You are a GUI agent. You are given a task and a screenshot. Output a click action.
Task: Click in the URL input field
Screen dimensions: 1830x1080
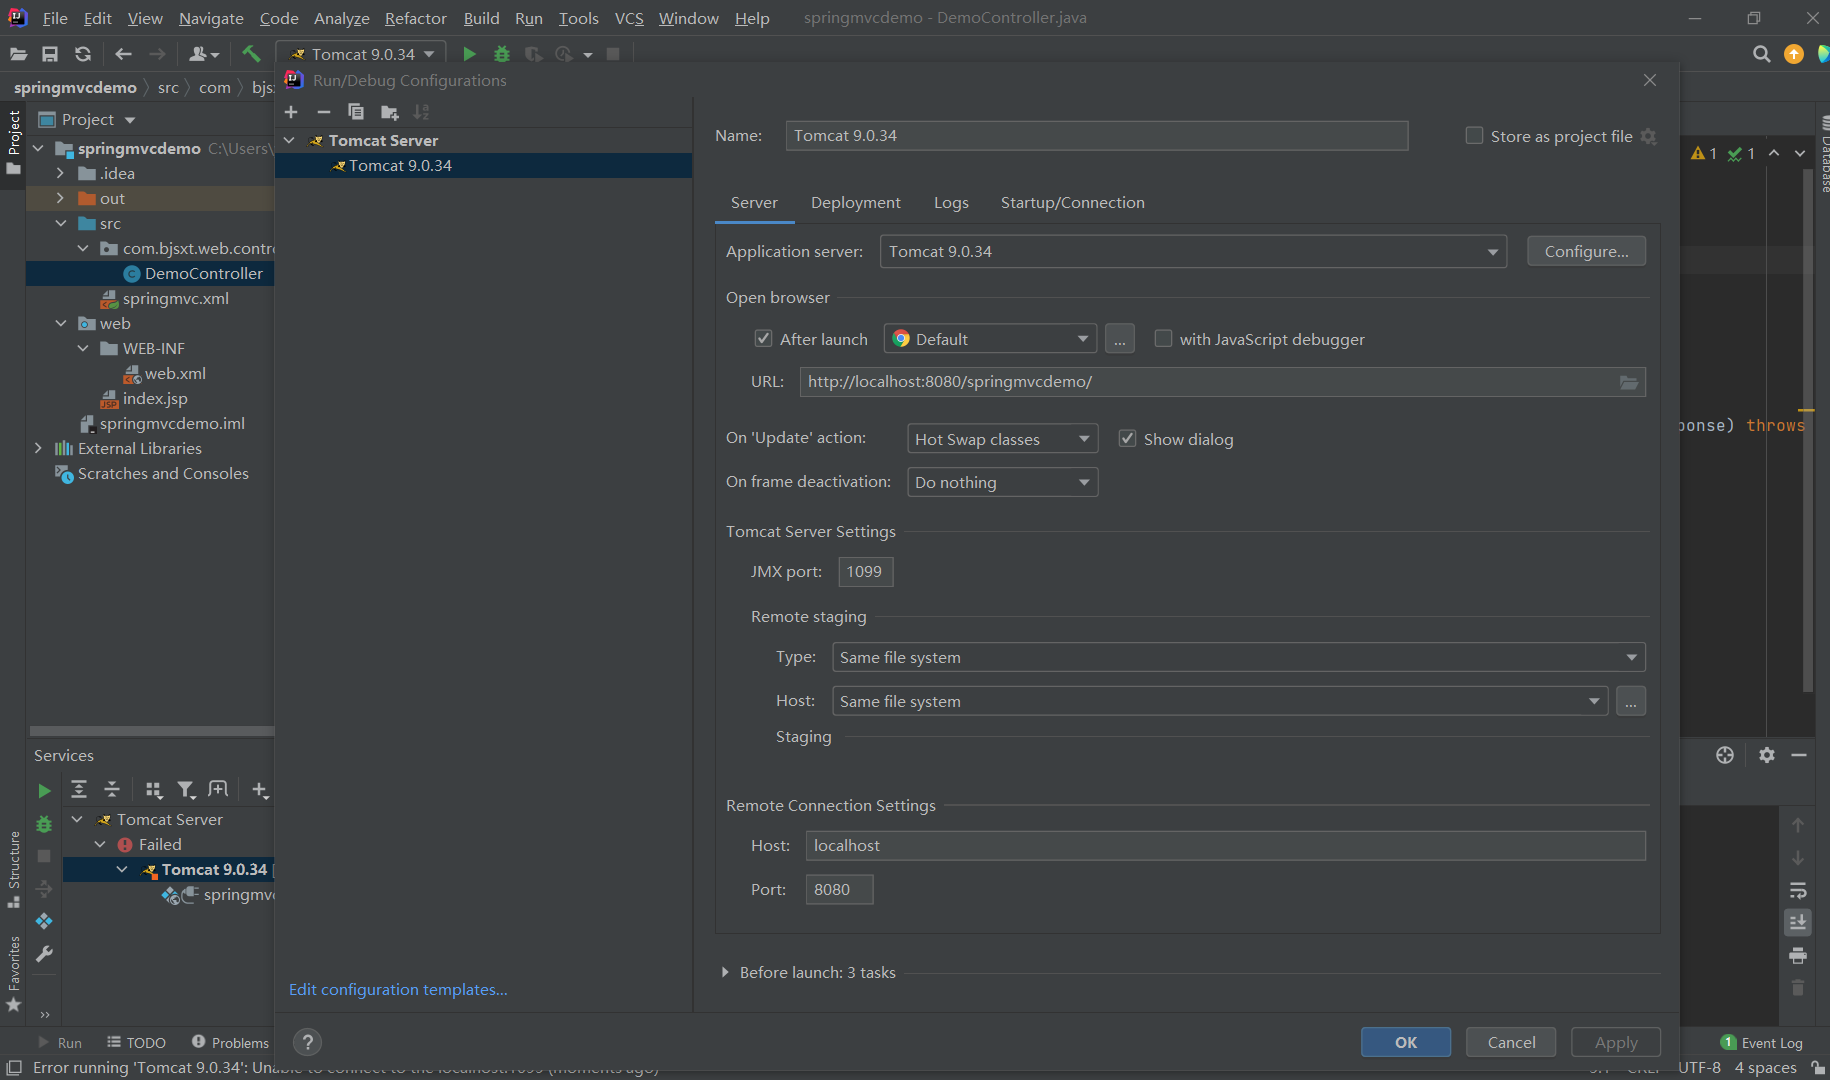(1222, 382)
